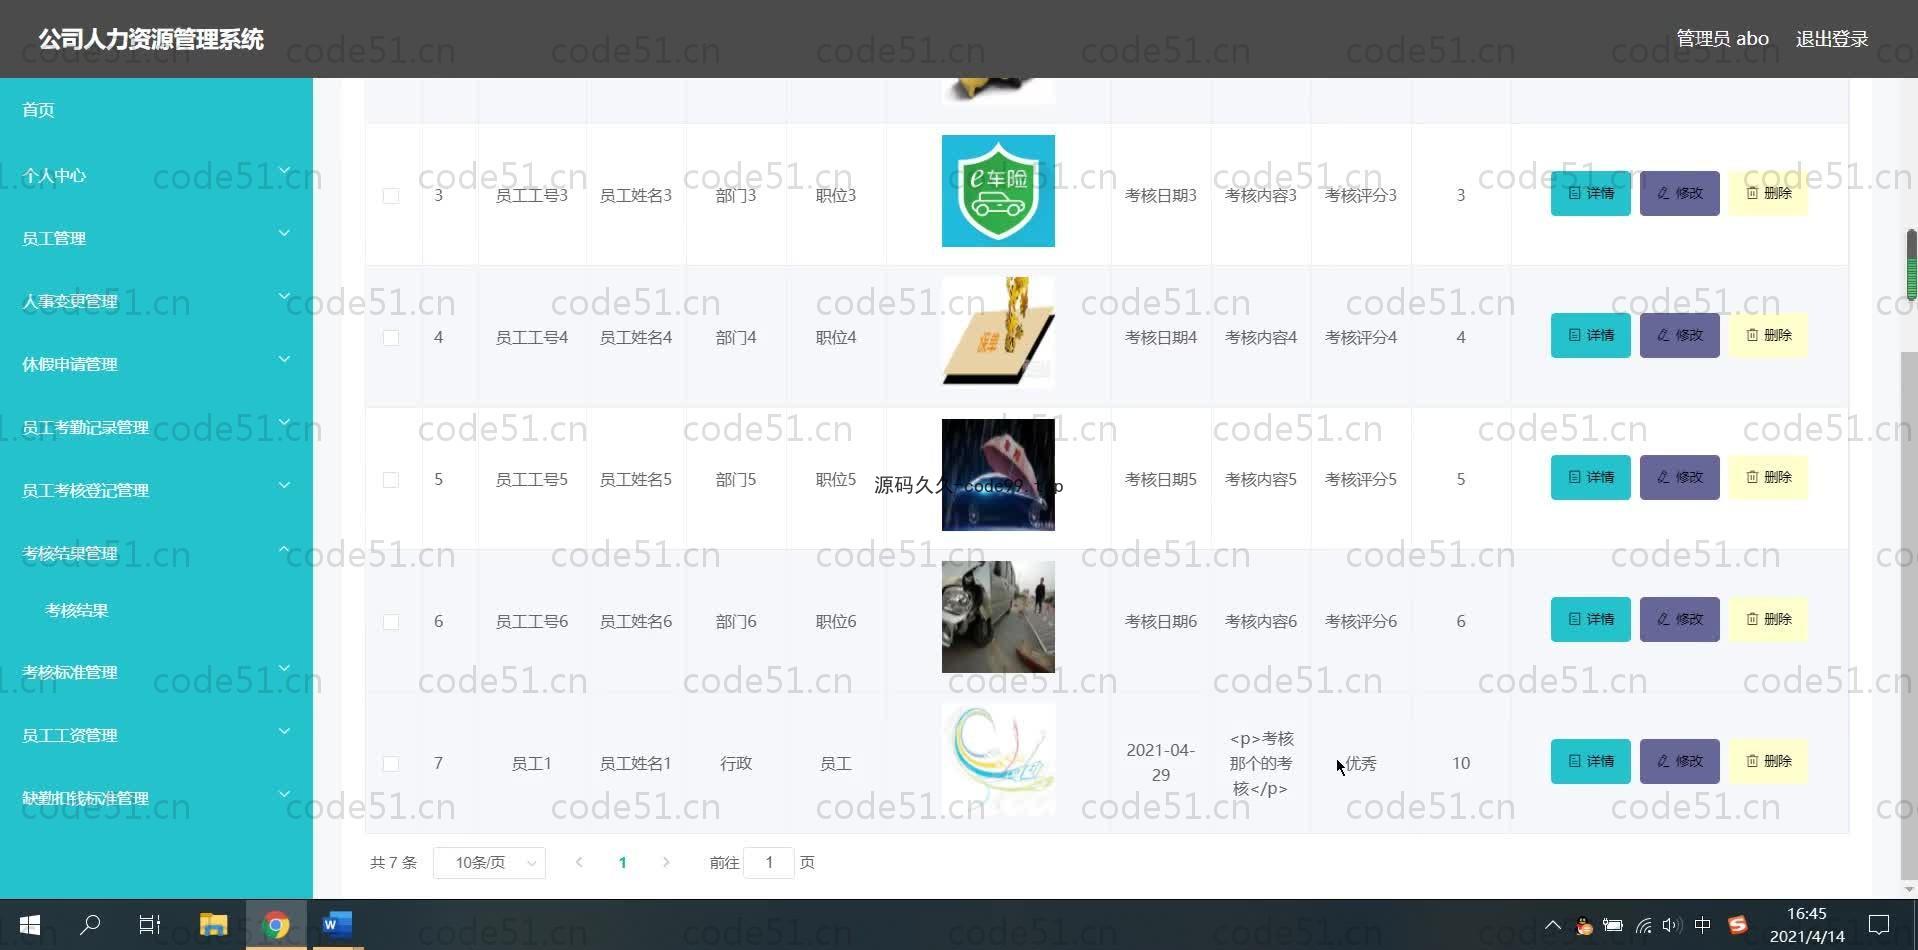
Task: Click the 优秀 score cell in row 7
Action: click(1360, 764)
